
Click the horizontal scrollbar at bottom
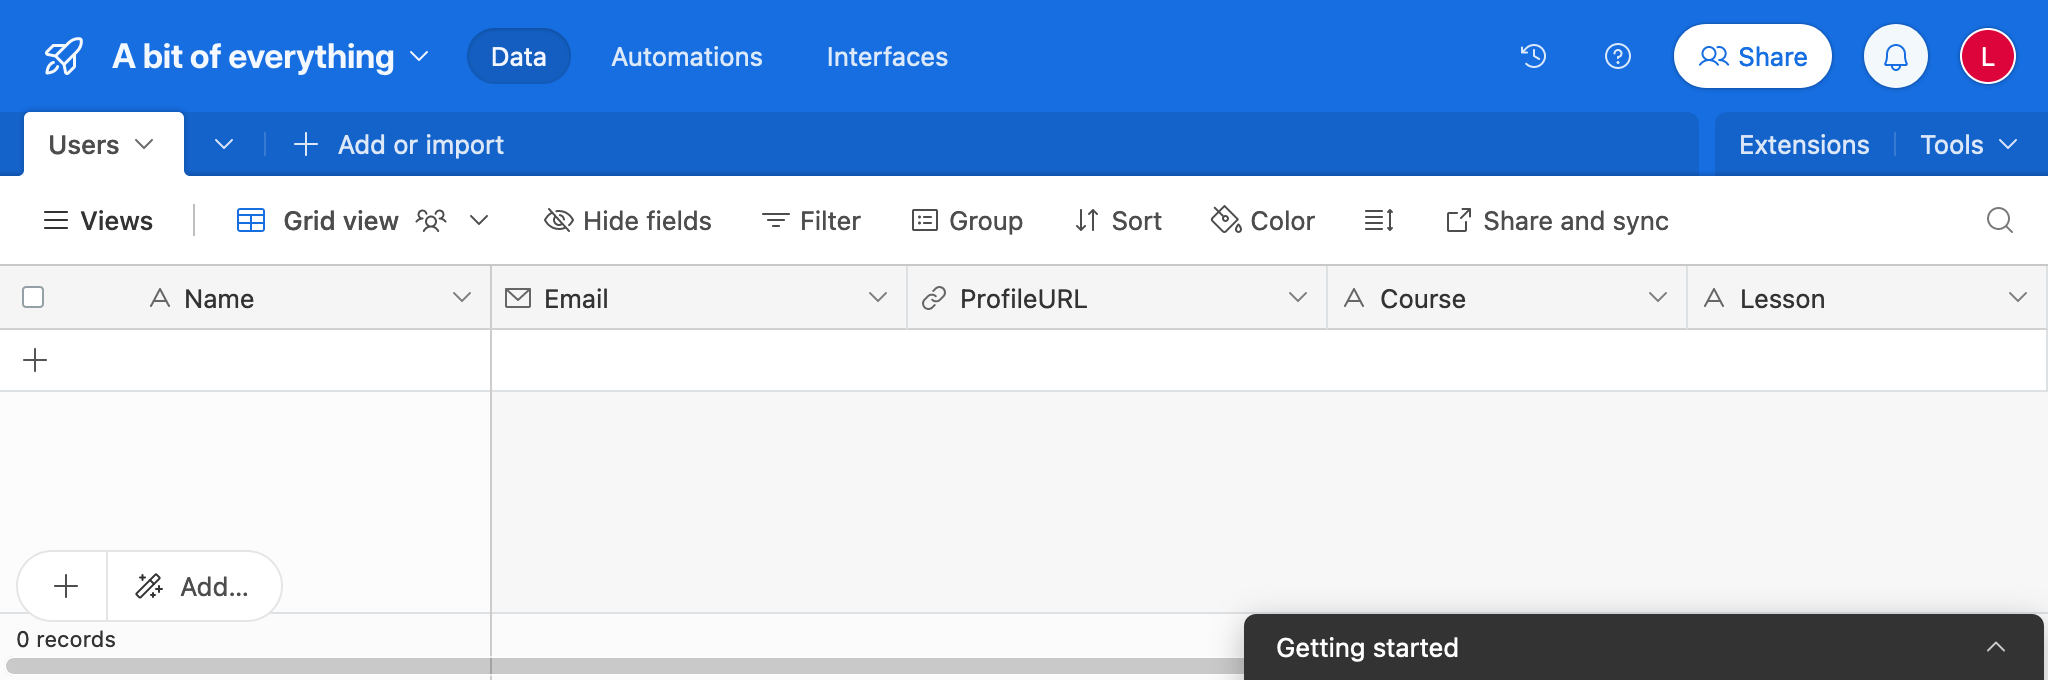click(x=624, y=666)
